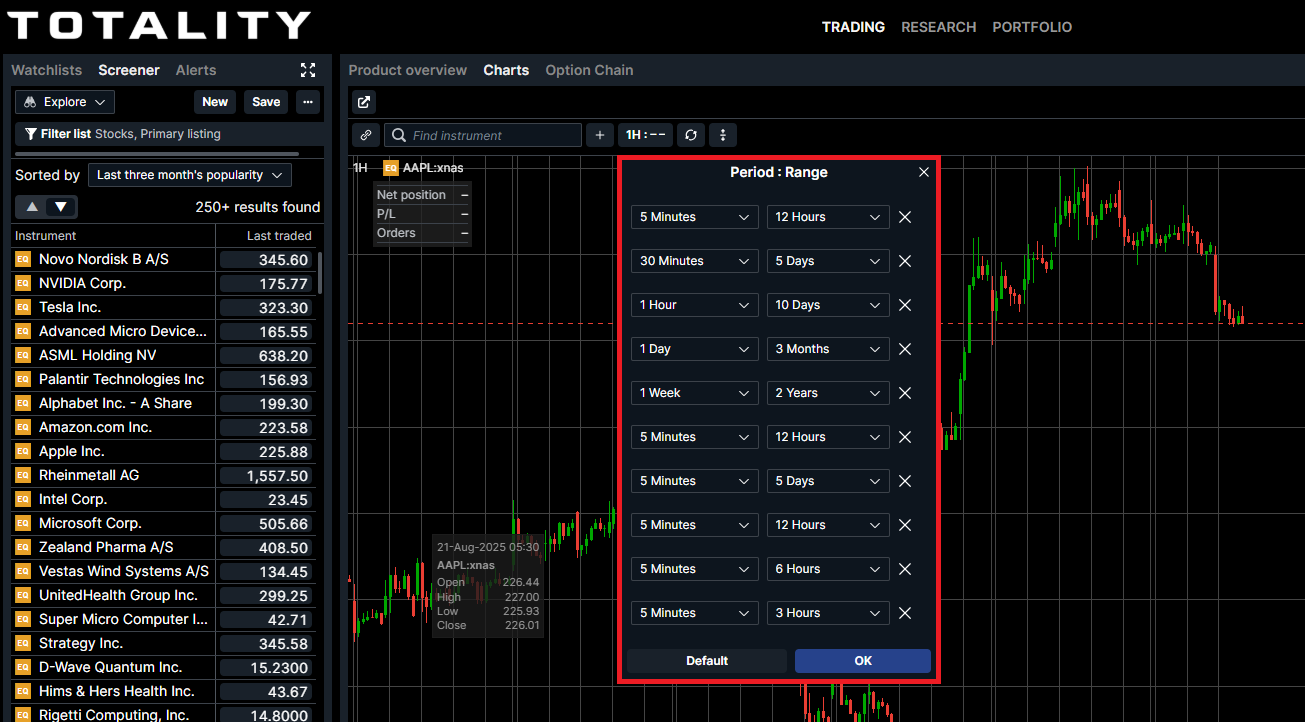Open the Explore dropdown
1305x722 pixels.
point(65,102)
